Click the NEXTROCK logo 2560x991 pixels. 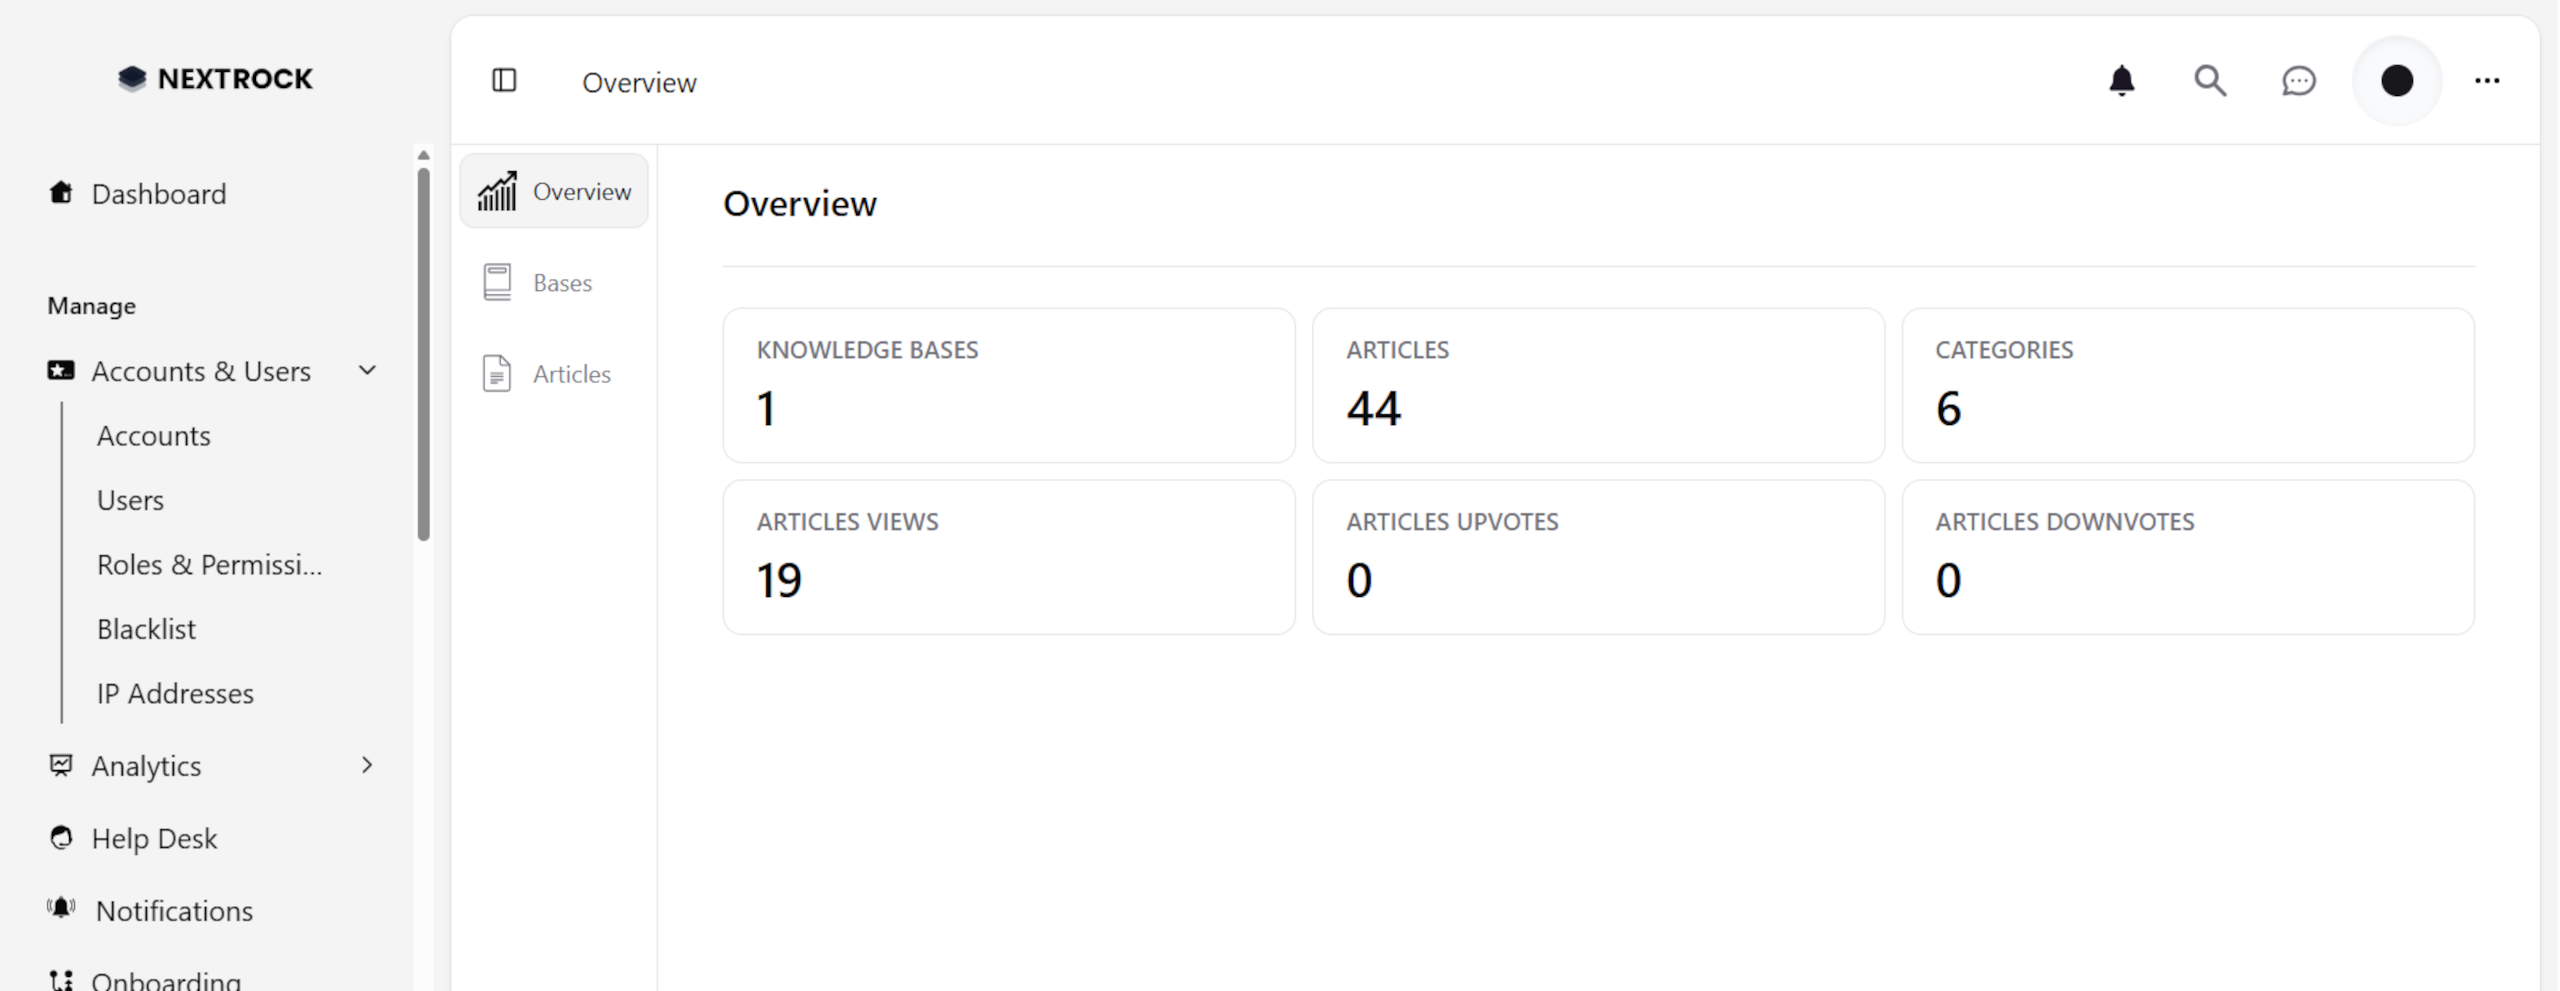point(215,78)
